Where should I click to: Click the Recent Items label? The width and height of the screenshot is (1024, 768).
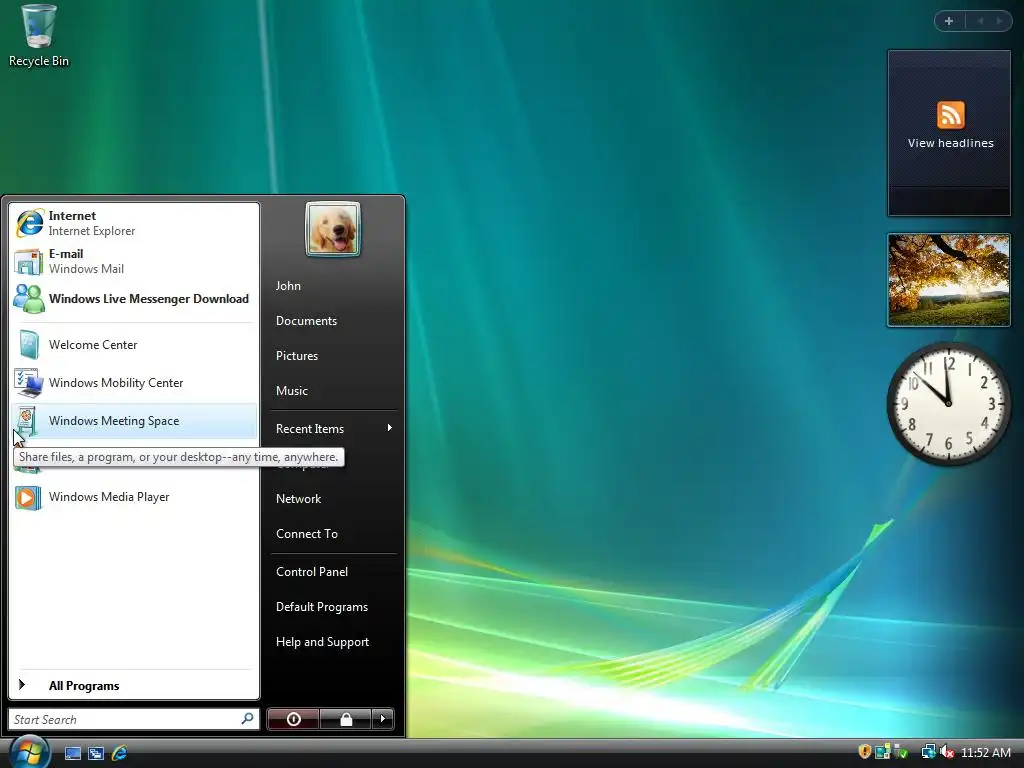310,429
